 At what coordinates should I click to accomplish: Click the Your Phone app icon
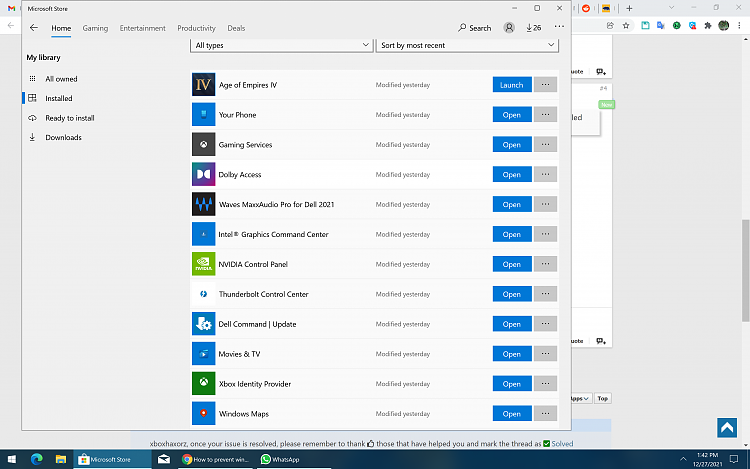click(203, 115)
